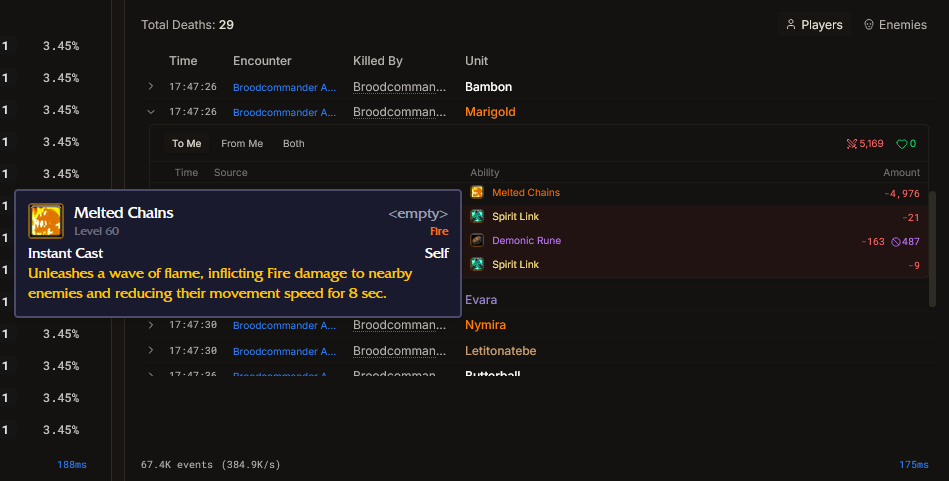Click the 5,169 total damage value
Image resolution: width=949 pixels, height=481 pixels.
tap(872, 144)
